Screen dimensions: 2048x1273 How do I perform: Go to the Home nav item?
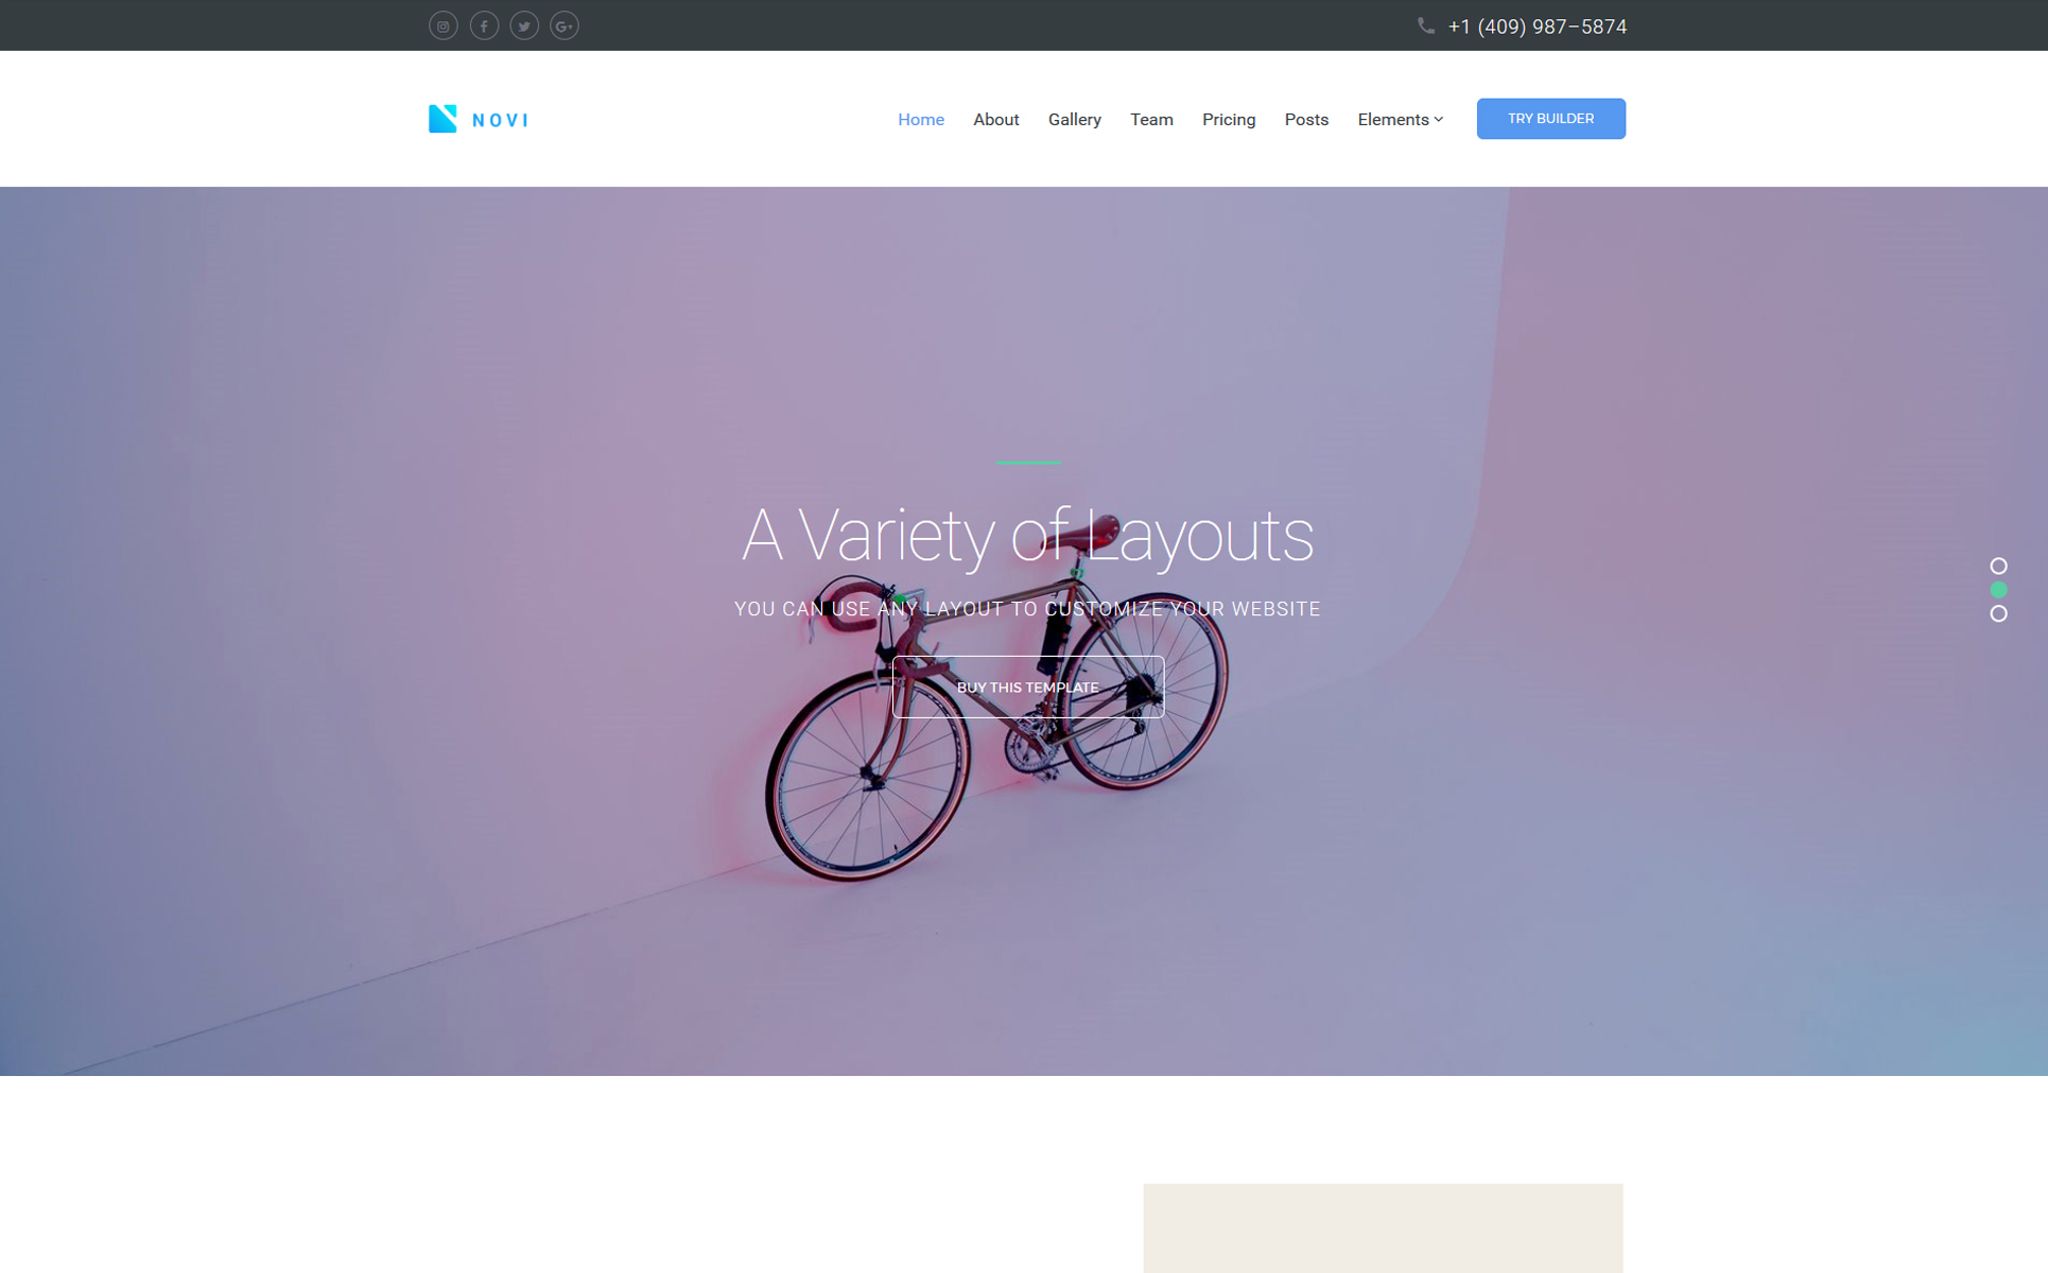click(921, 119)
